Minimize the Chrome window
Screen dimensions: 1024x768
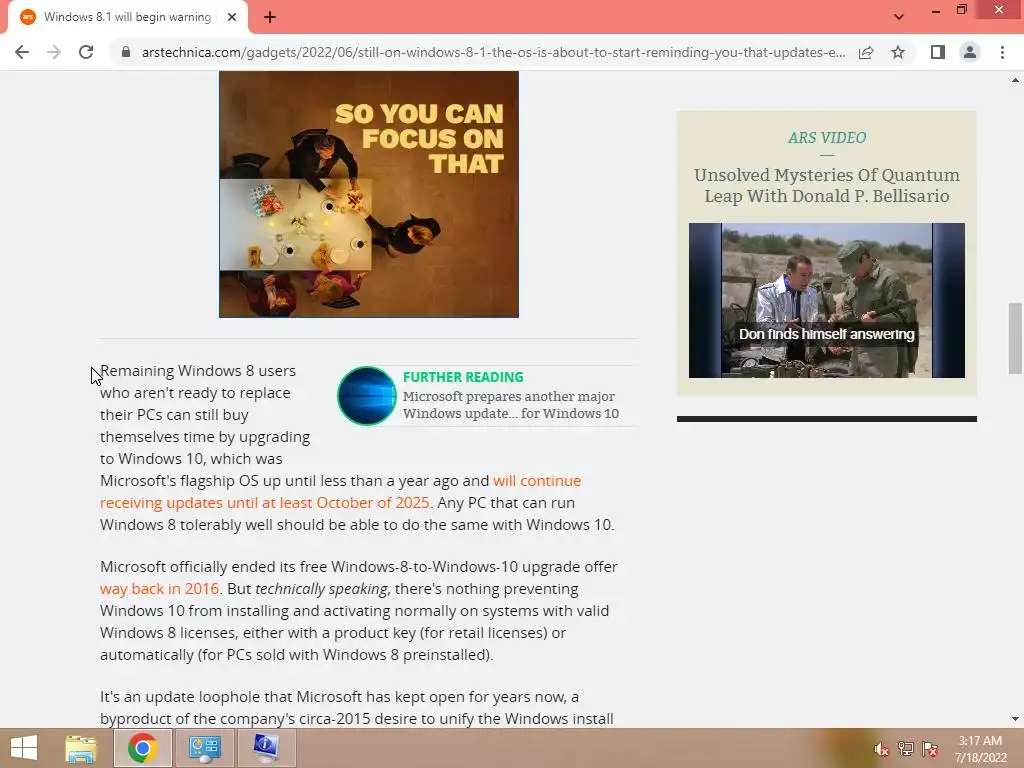(936, 10)
